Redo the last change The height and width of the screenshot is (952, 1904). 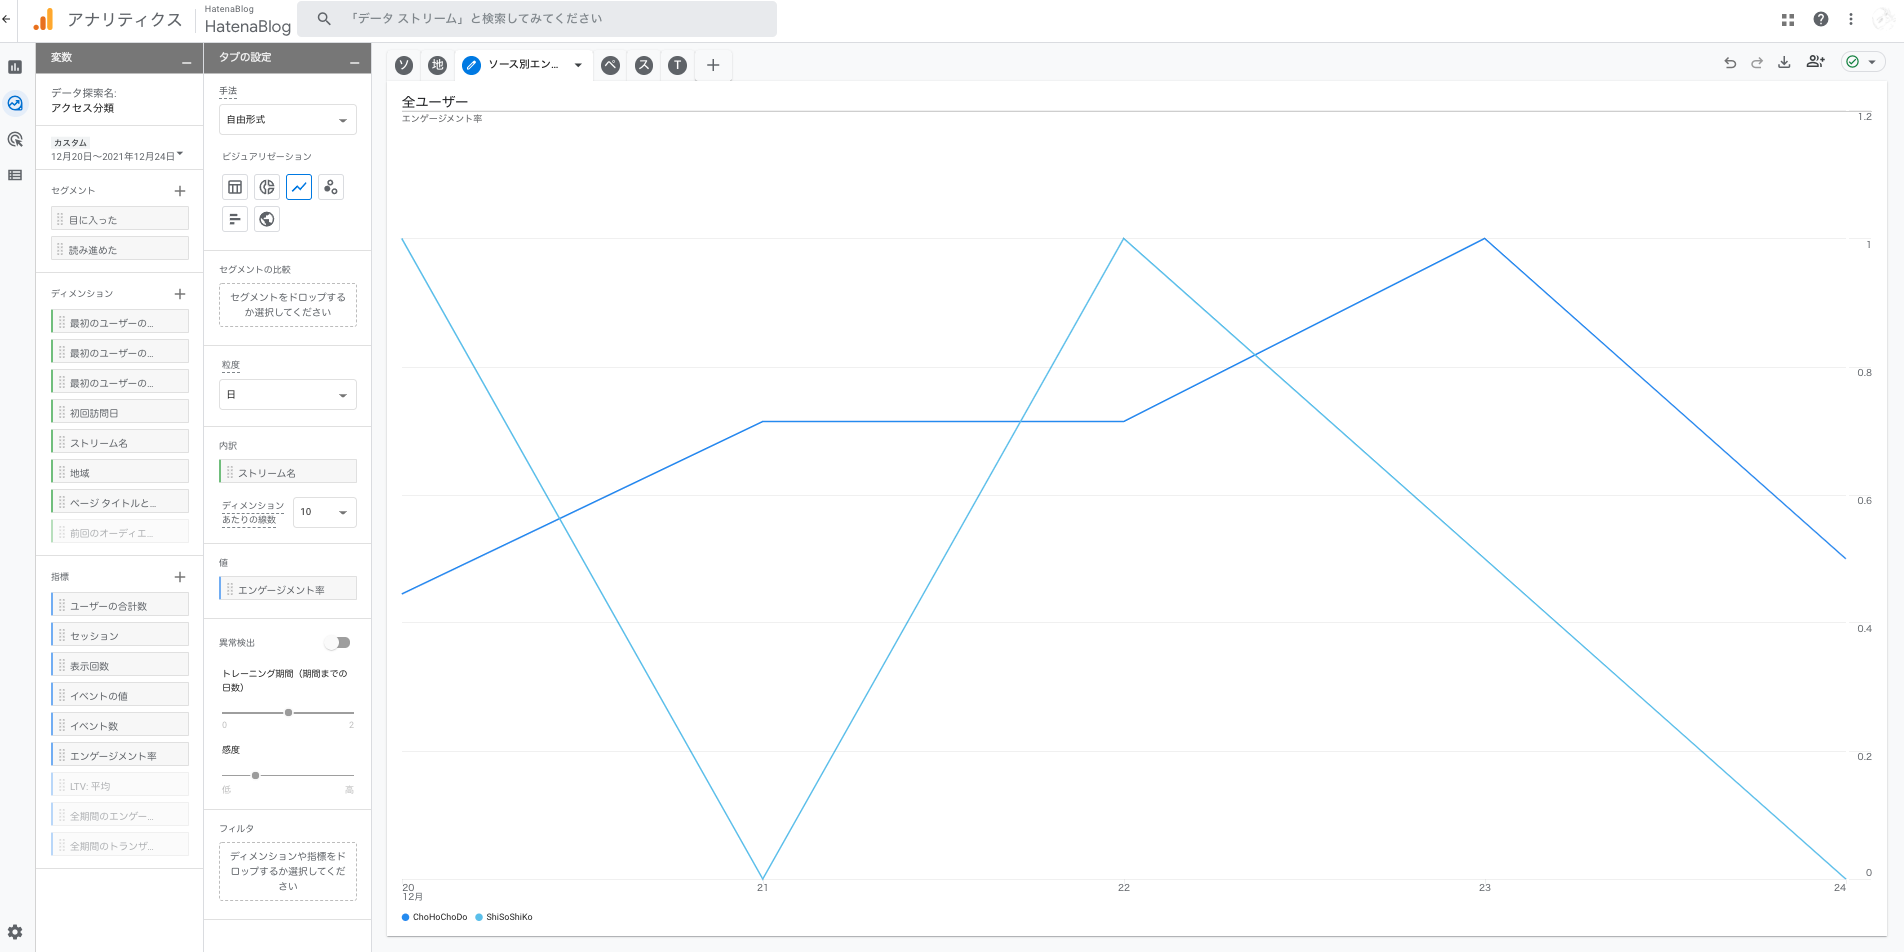click(x=1757, y=63)
